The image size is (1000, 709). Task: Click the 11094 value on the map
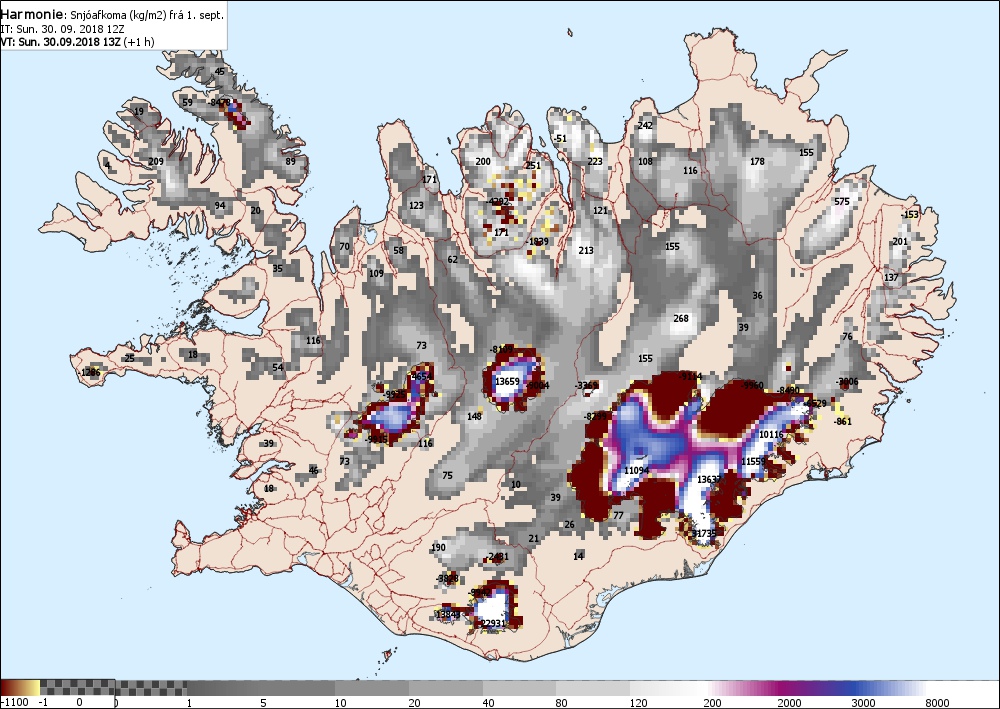pyautogui.click(x=636, y=470)
